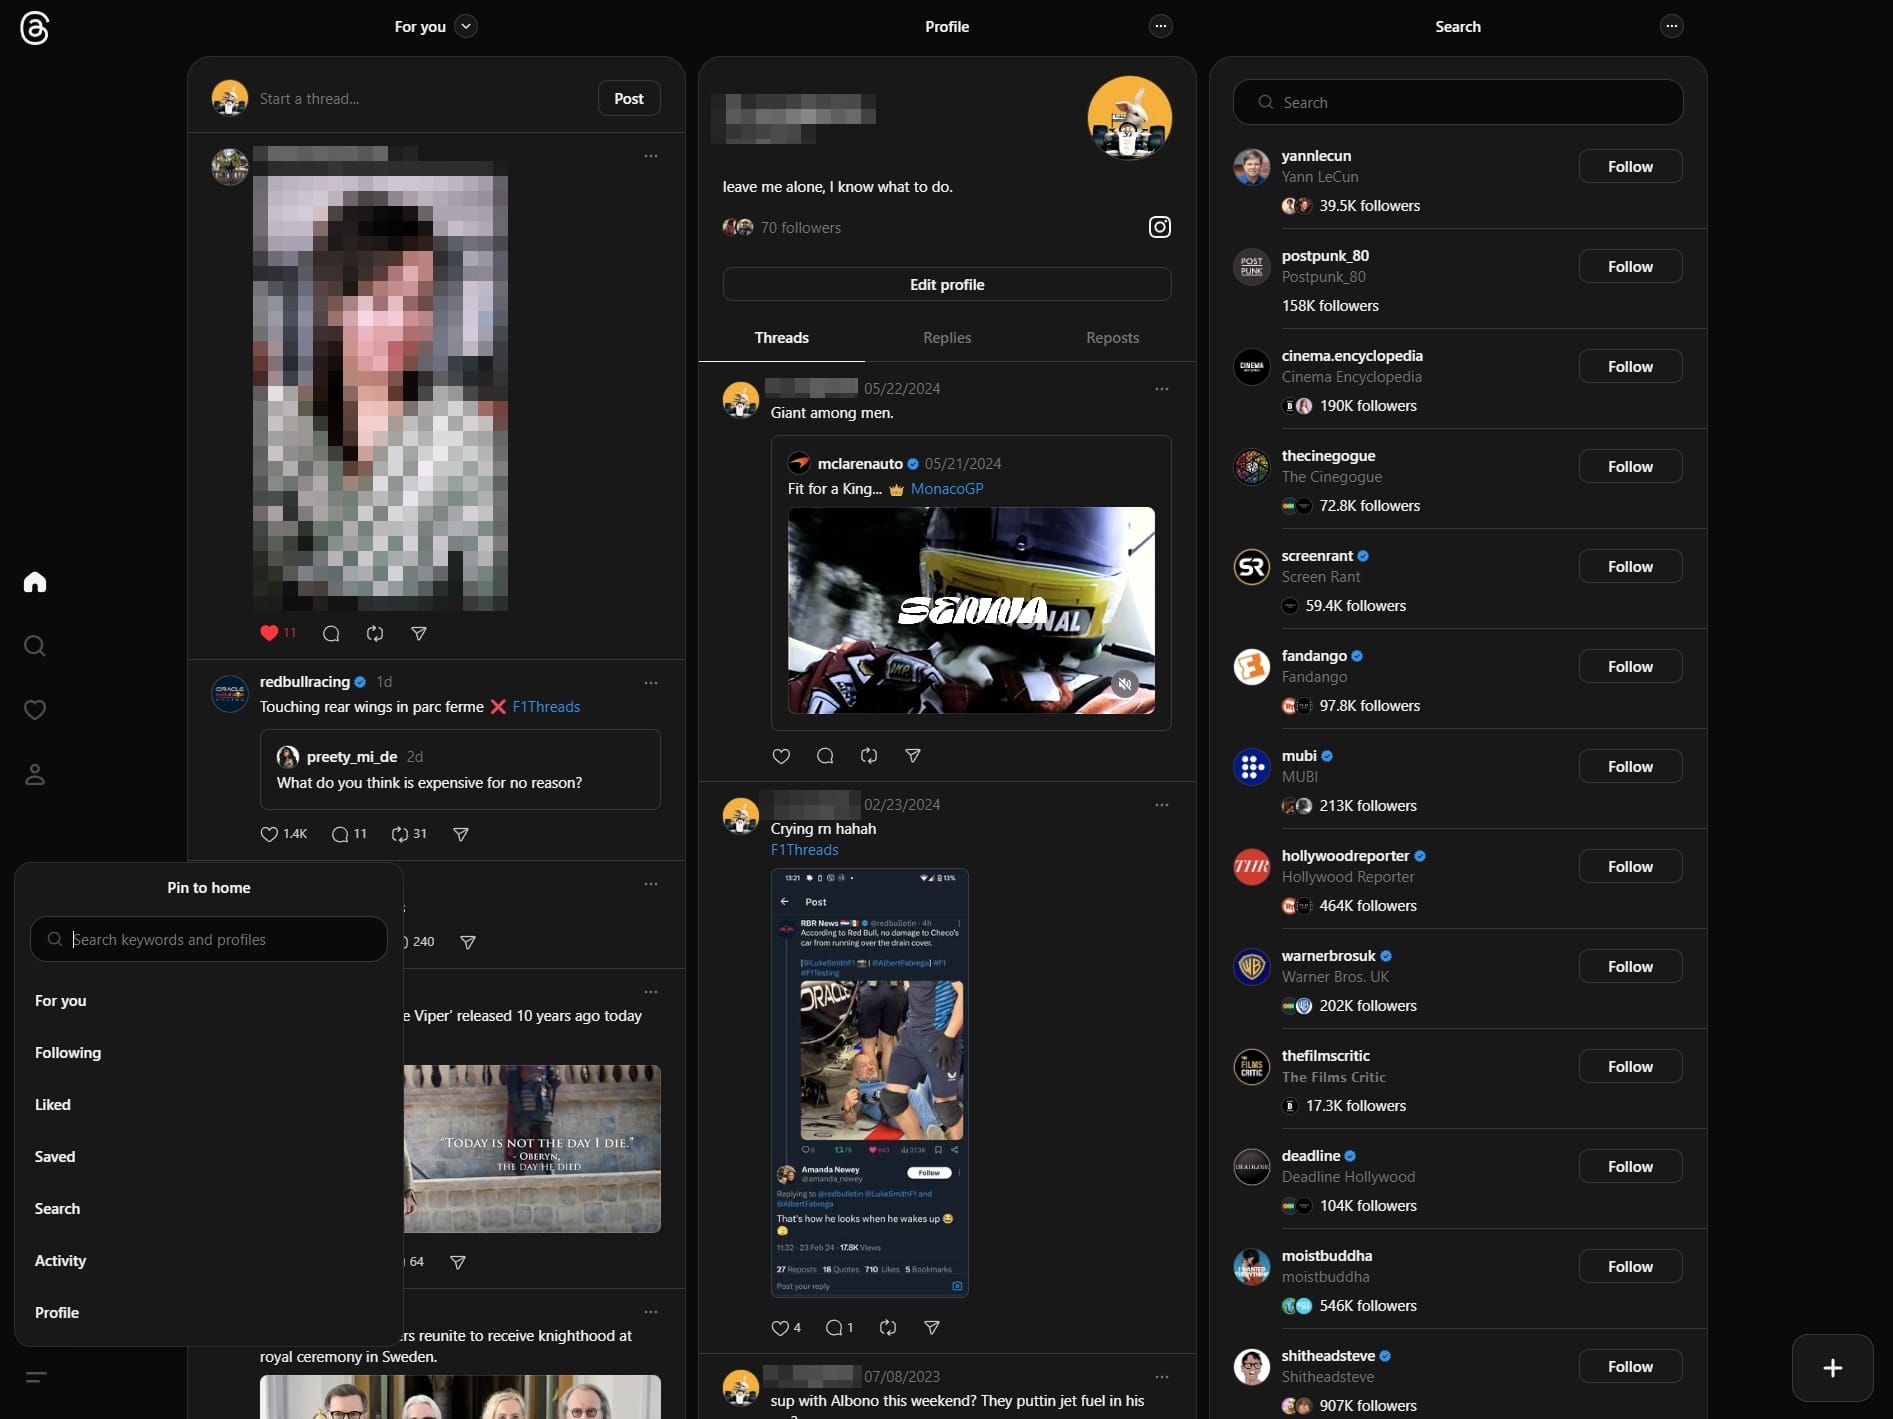Create a new thread with the plus button
Image resolution: width=1893 pixels, height=1419 pixels.
pyautogui.click(x=1834, y=1369)
